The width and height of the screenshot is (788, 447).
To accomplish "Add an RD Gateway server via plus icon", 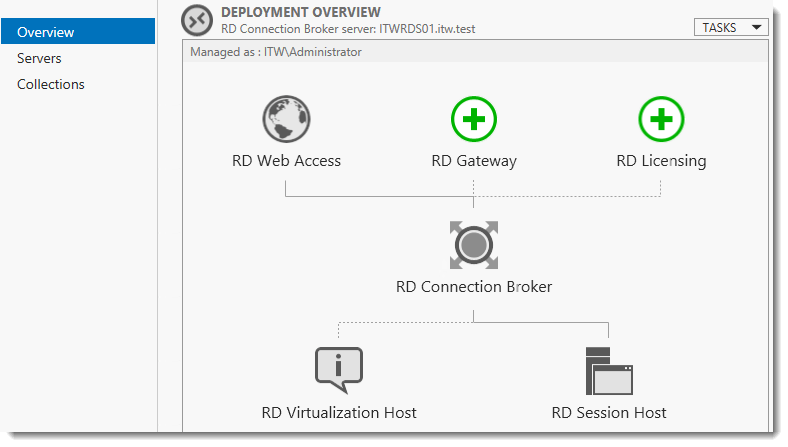I will [474, 119].
